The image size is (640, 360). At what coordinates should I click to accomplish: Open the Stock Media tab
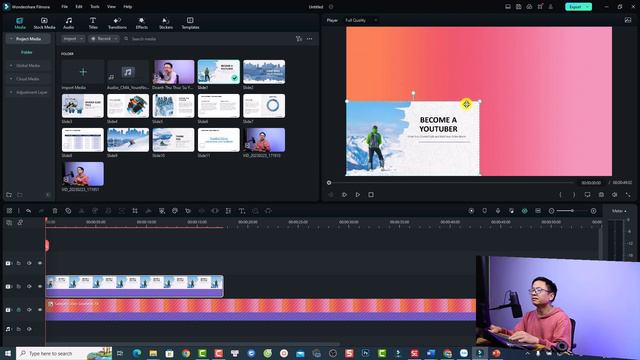(44, 23)
